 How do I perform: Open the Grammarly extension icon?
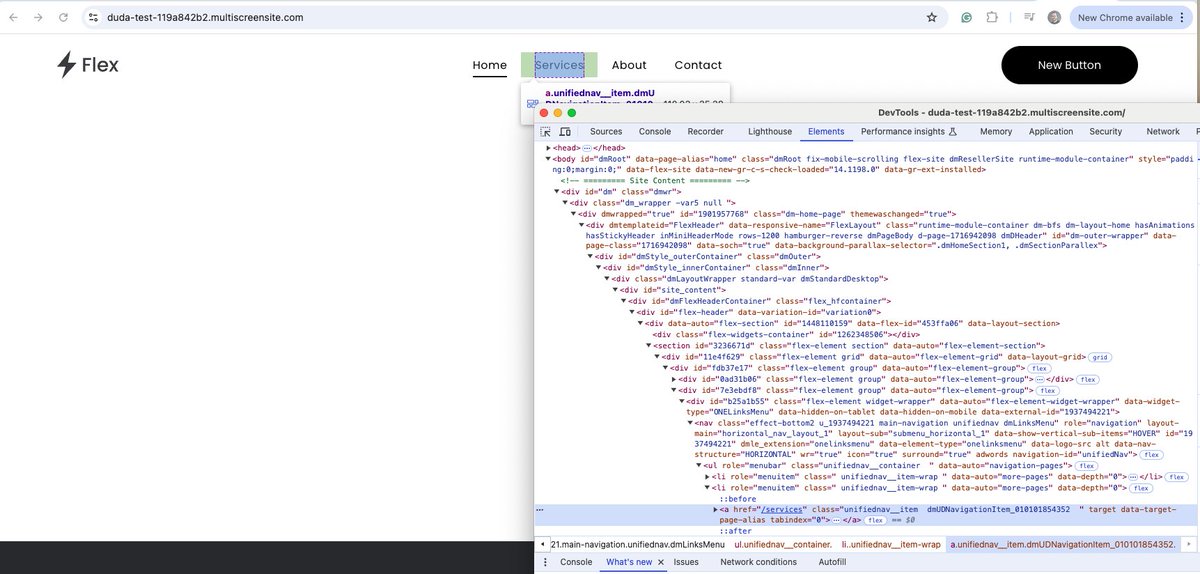pos(967,17)
